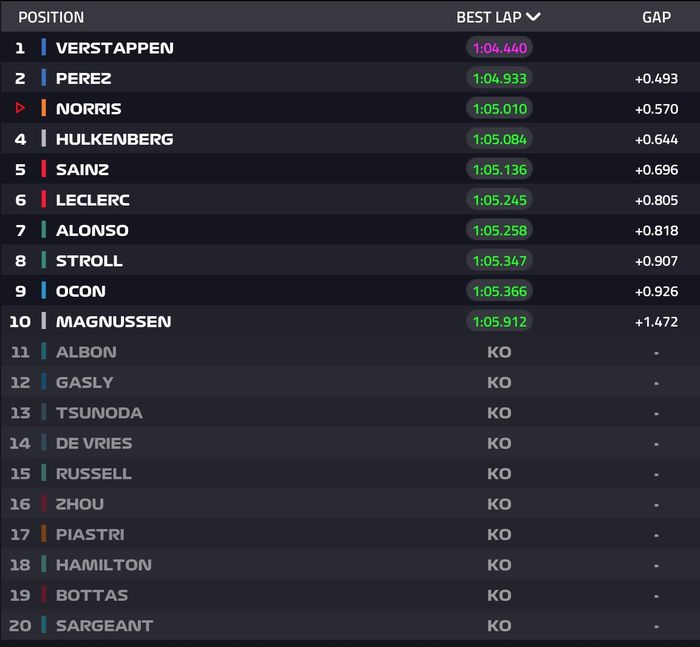Click Alonso's green team color bar
Screen dimensions: 700x647
tap(44, 230)
